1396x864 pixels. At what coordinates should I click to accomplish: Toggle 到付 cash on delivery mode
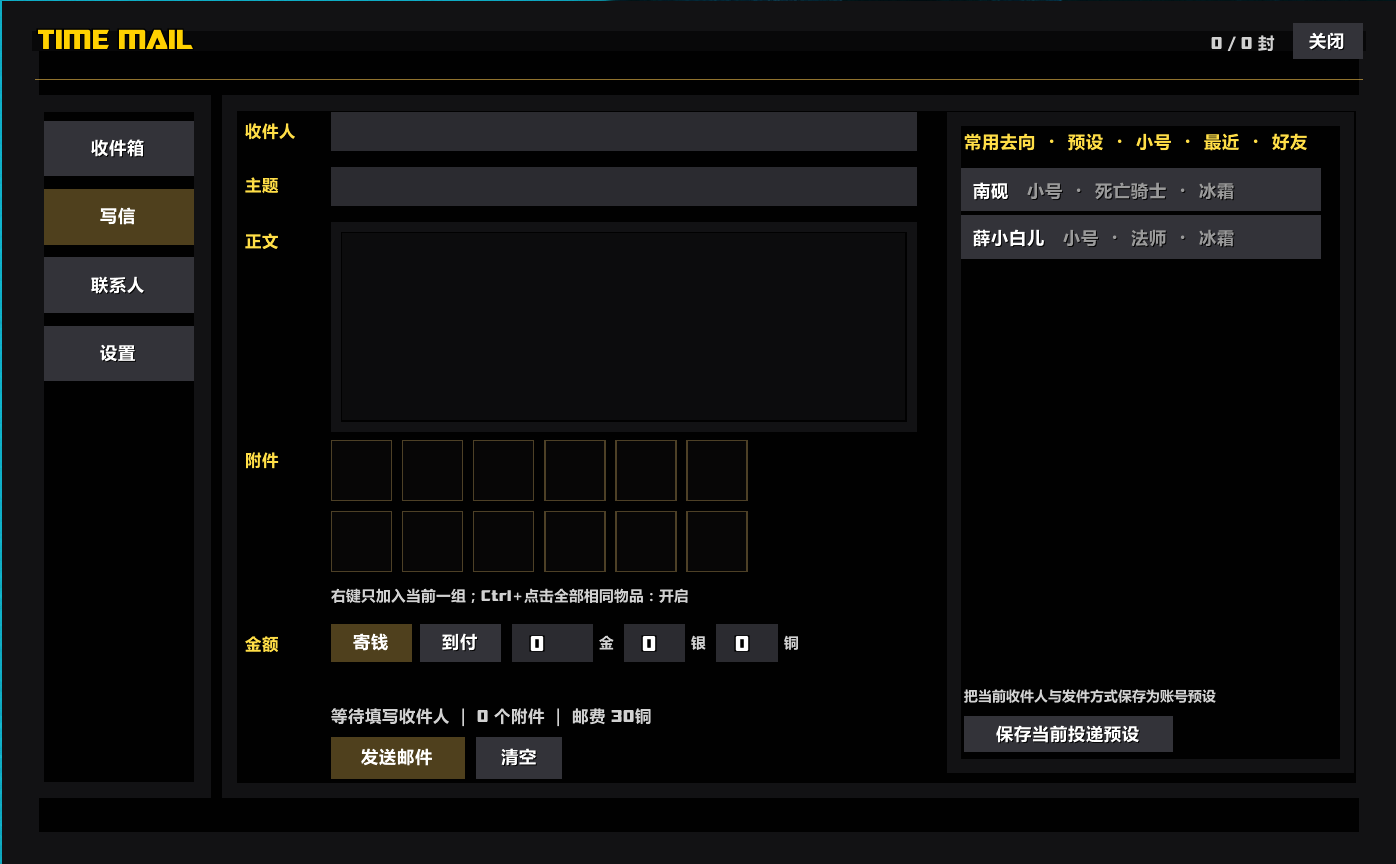point(460,643)
